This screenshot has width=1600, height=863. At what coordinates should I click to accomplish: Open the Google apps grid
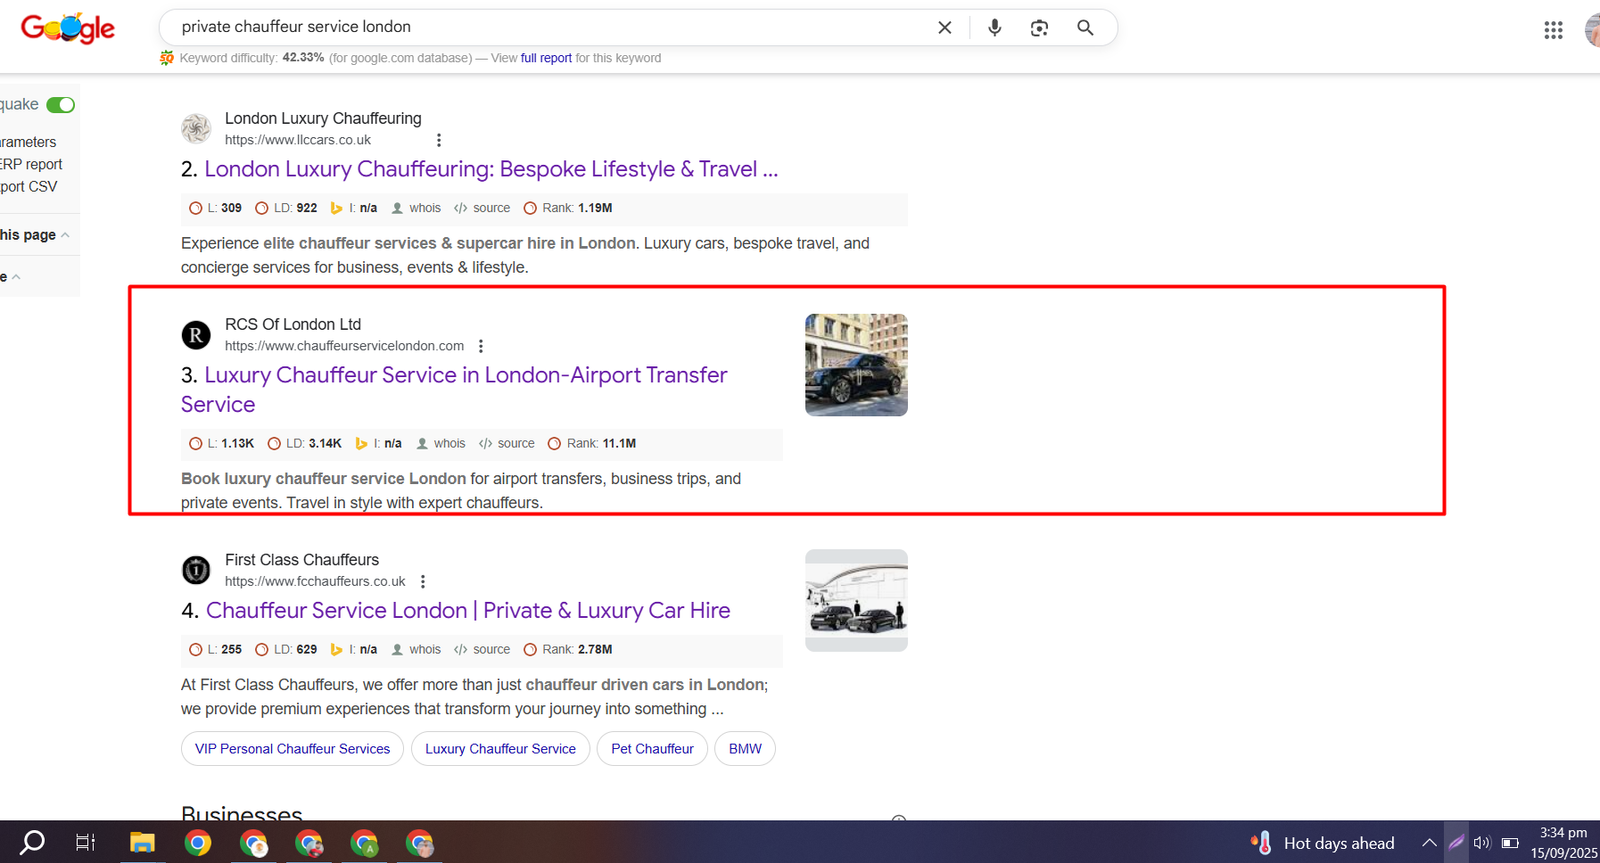[x=1552, y=30]
